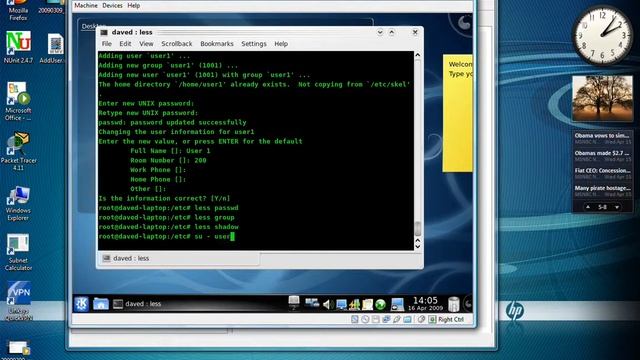The height and width of the screenshot is (360, 640).
Task: Click the terminal scrollbar up arrow
Action: (418, 55)
